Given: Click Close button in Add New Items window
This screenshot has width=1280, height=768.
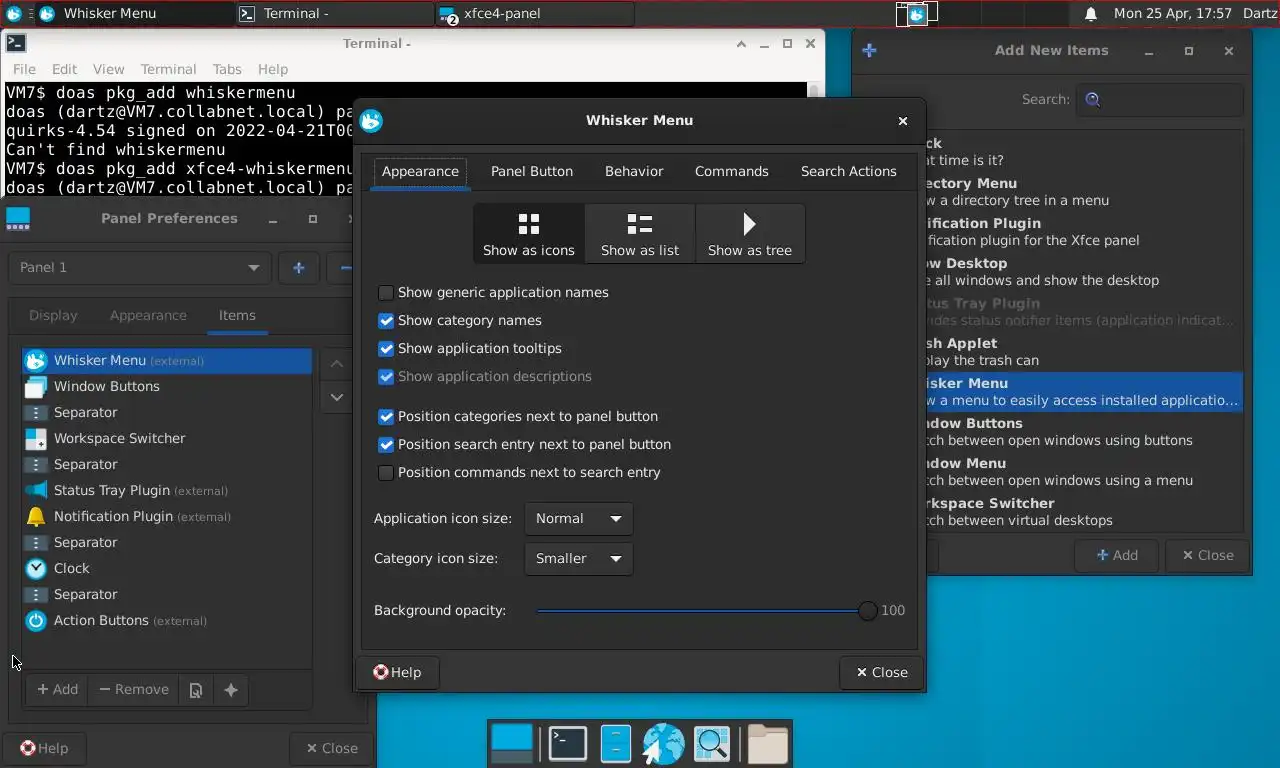Looking at the screenshot, I should pyautogui.click(x=1207, y=555).
